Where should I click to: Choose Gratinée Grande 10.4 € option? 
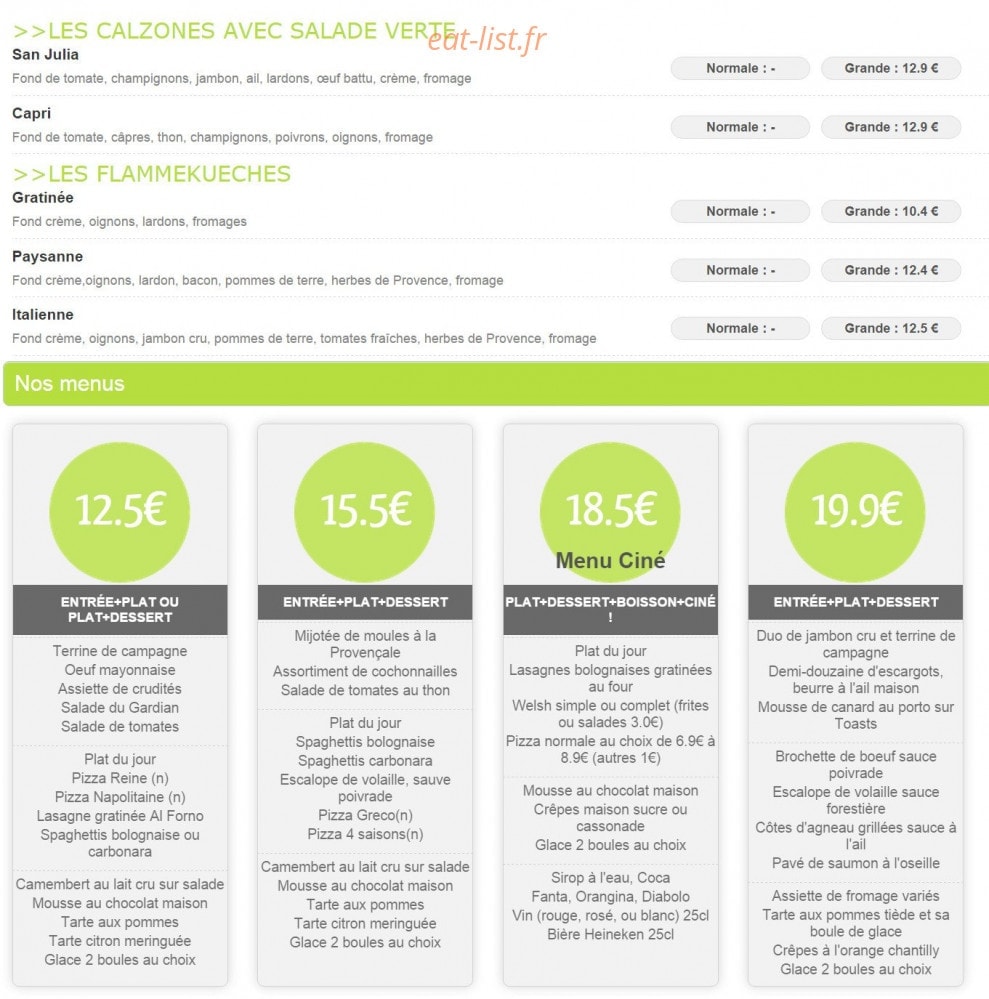click(x=891, y=211)
